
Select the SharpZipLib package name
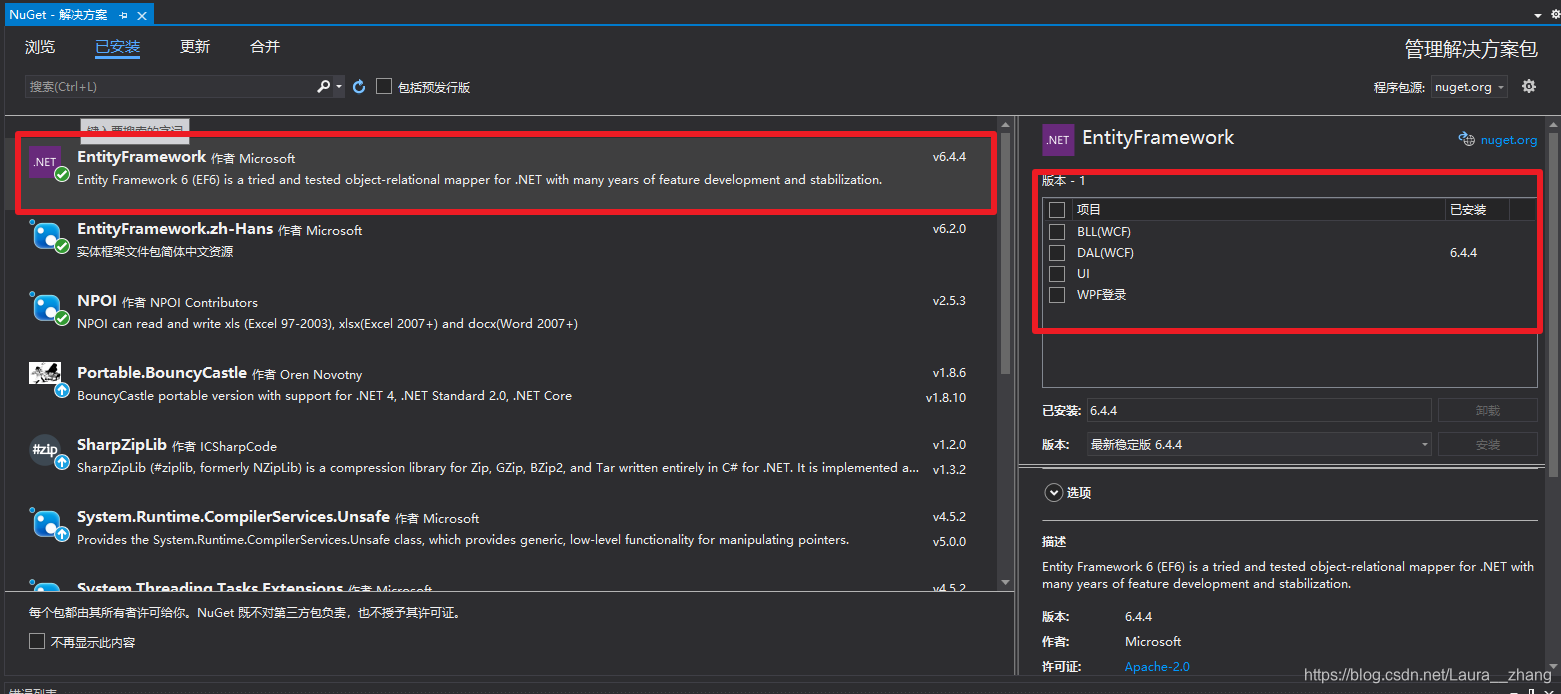coord(122,445)
